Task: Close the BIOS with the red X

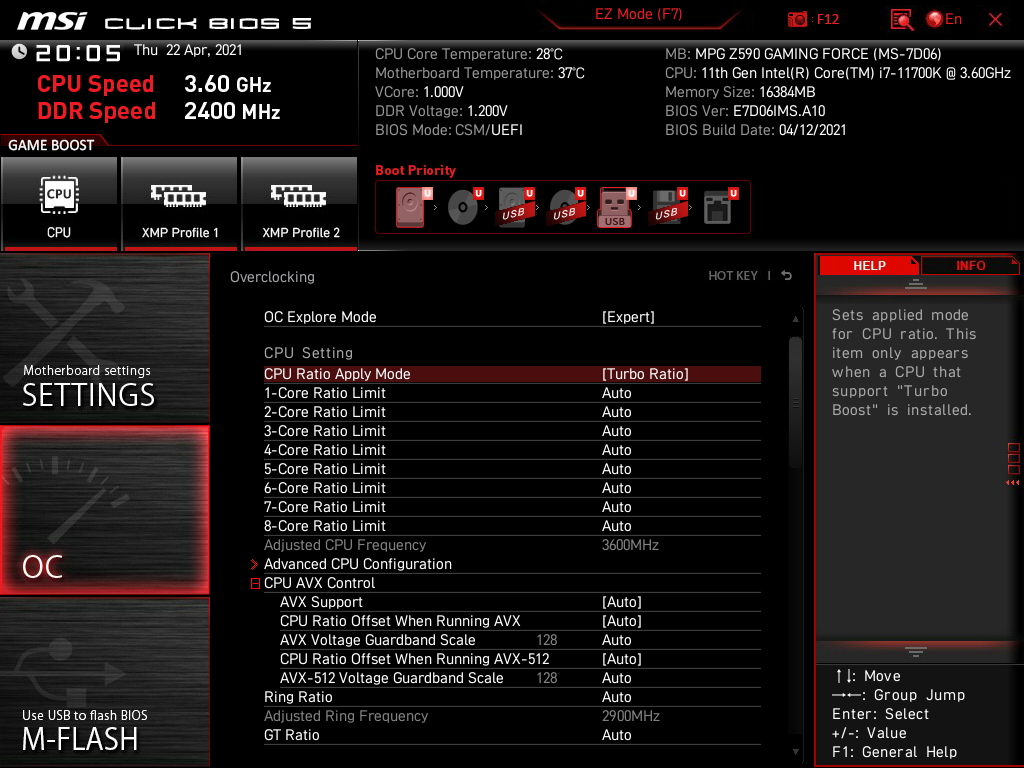Action: pos(995,20)
